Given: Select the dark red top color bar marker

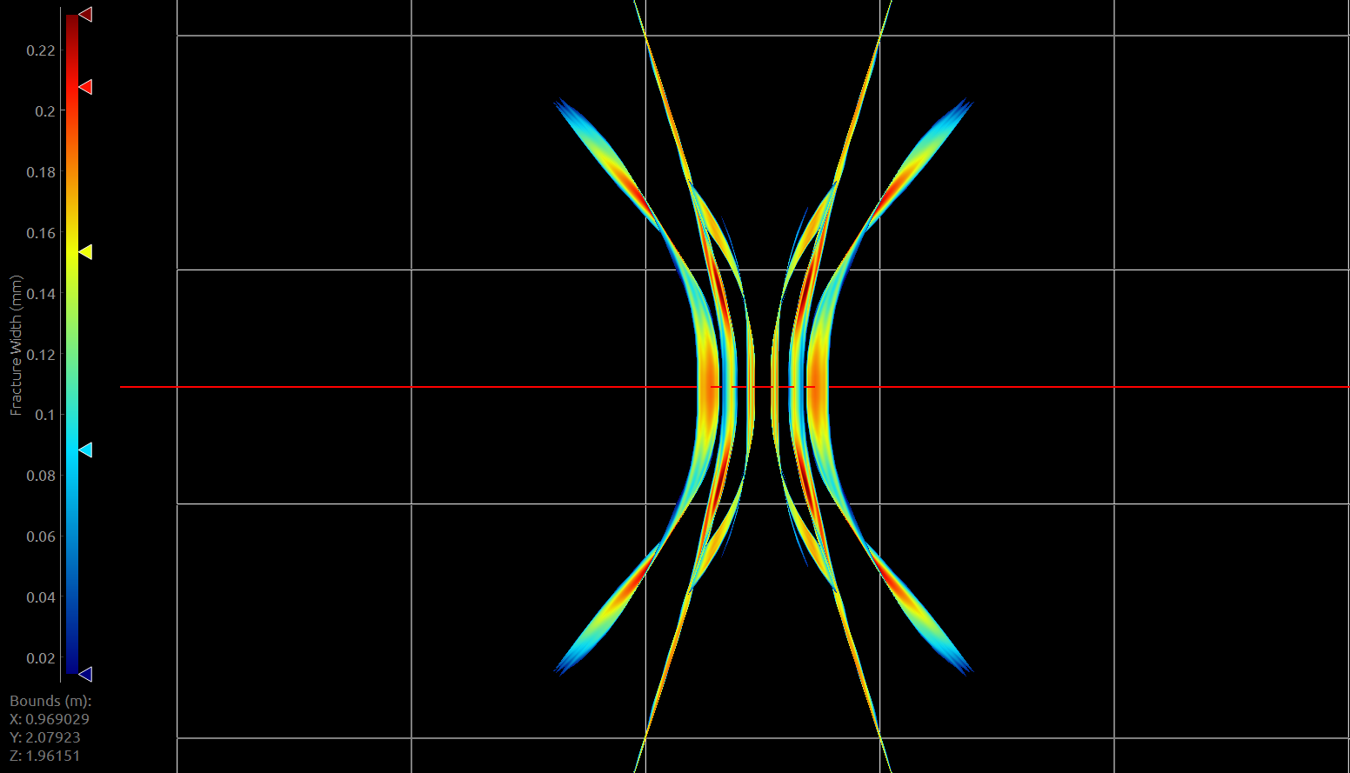Looking at the screenshot, I should (86, 14).
